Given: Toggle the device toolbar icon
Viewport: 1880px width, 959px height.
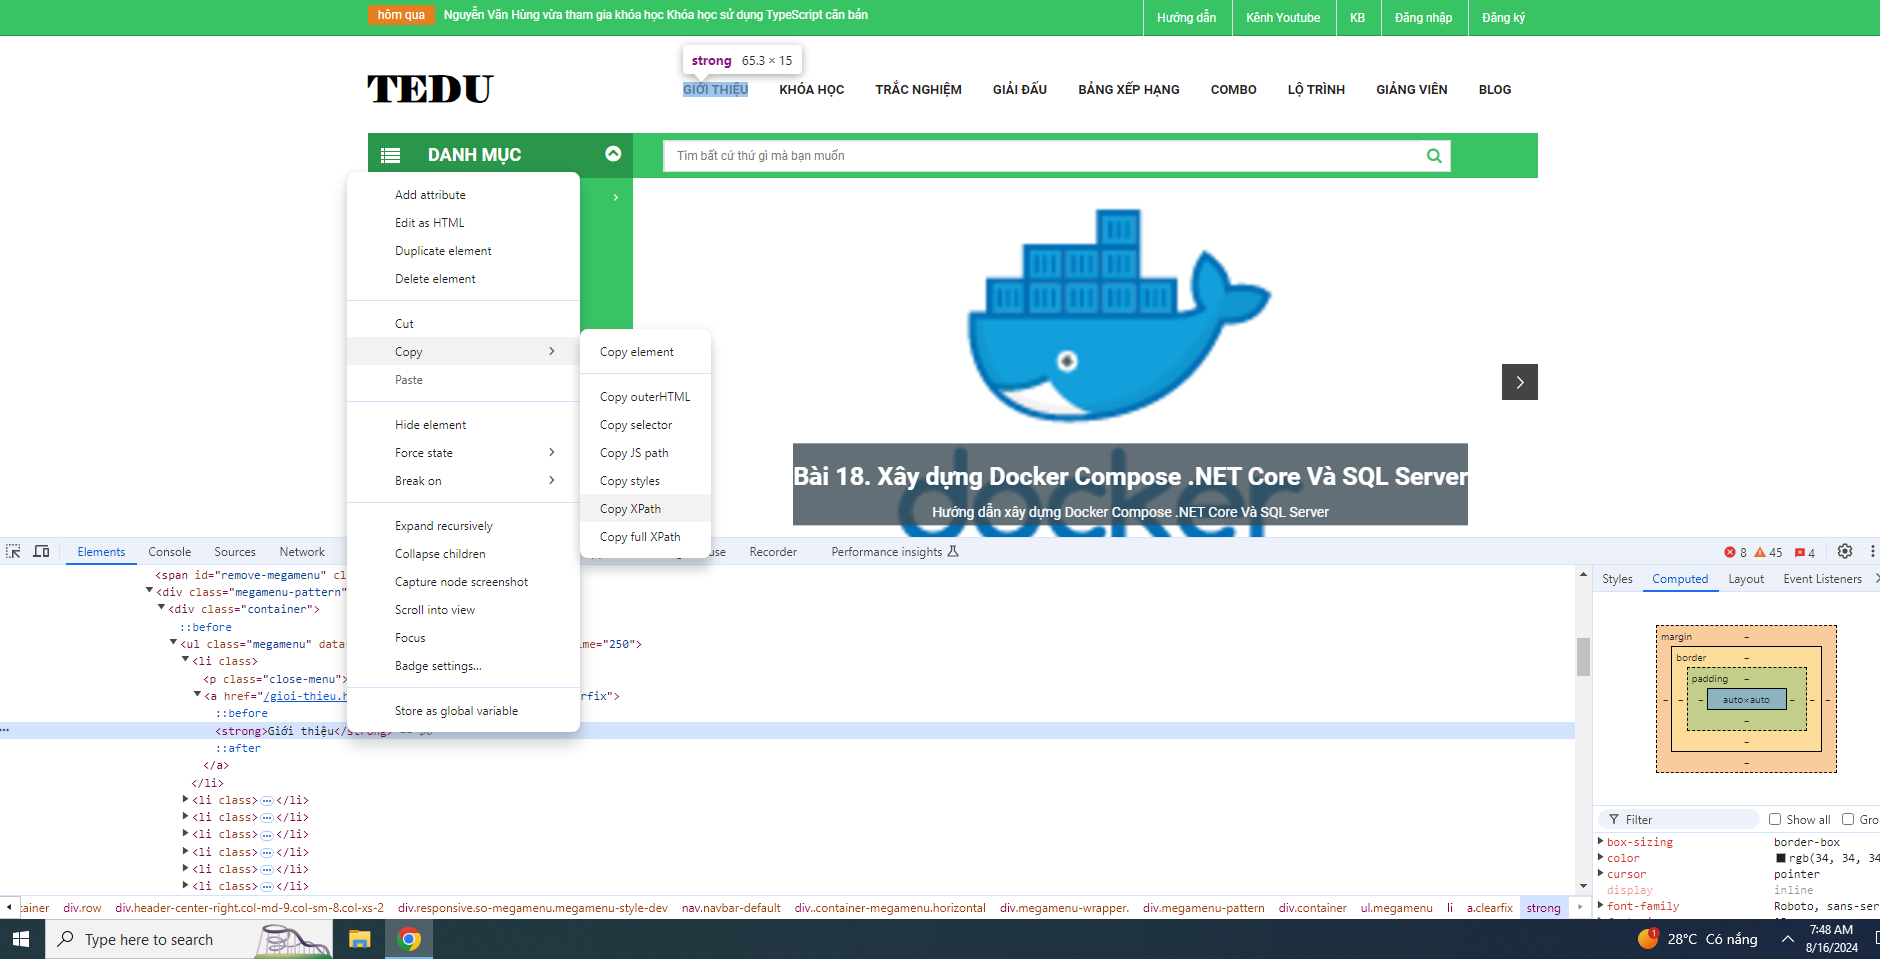Looking at the screenshot, I should 41,551.
